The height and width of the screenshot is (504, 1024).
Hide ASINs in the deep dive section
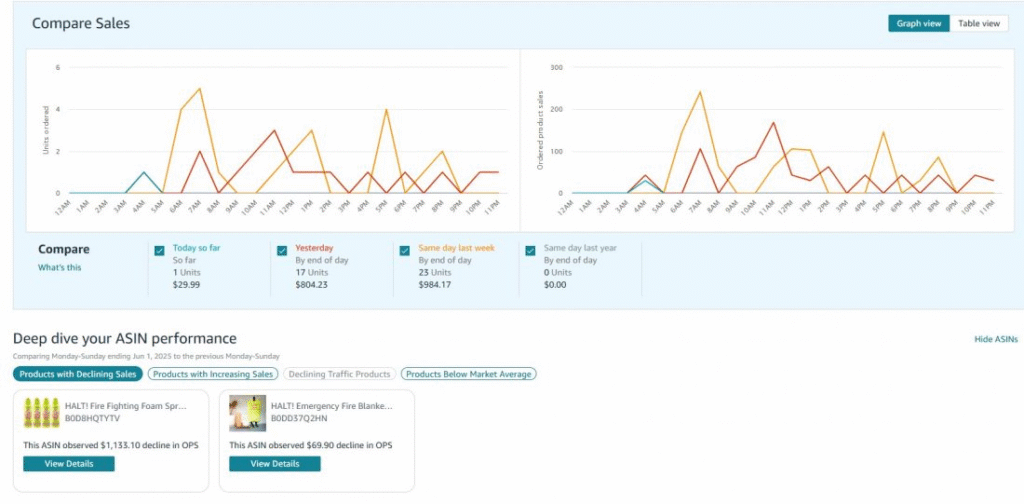995,340
